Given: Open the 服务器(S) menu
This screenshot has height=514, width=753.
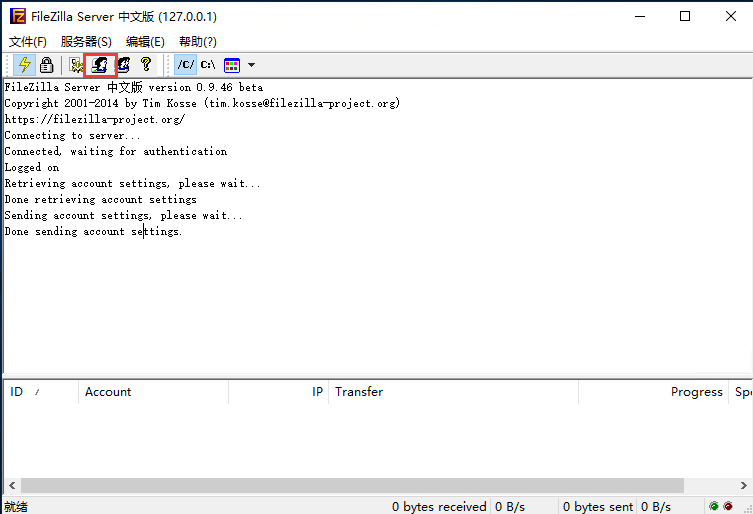Looking at the screenshot, I should click(86, 42).
